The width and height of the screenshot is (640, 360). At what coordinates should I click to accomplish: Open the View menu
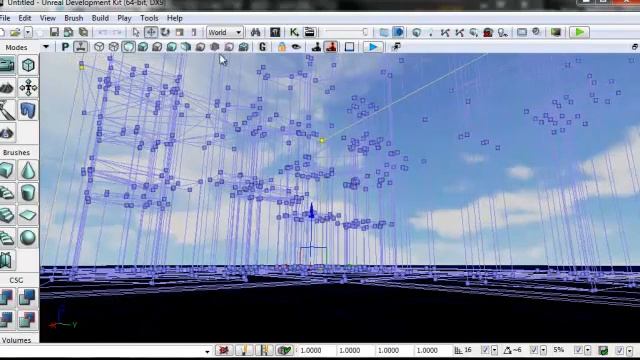[48, 18]
